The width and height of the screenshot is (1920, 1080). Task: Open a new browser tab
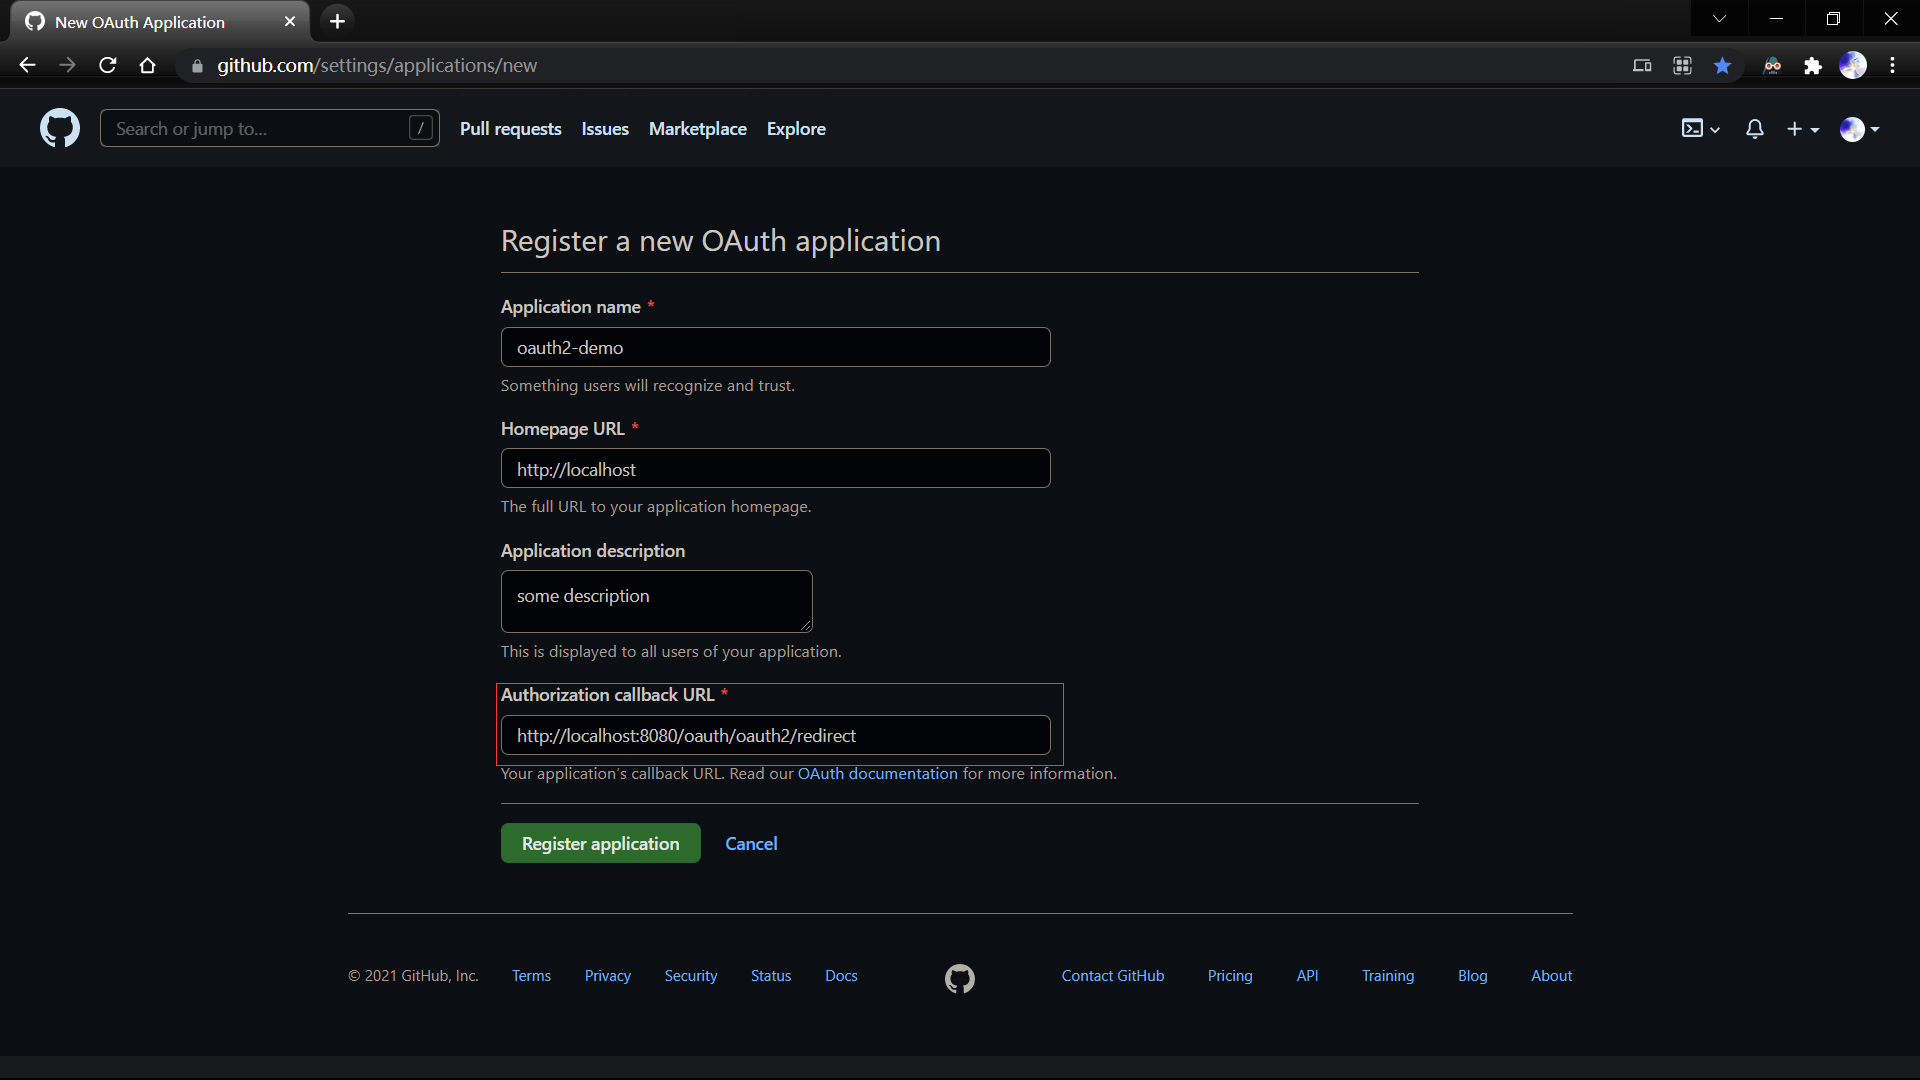tap(338, 21)
